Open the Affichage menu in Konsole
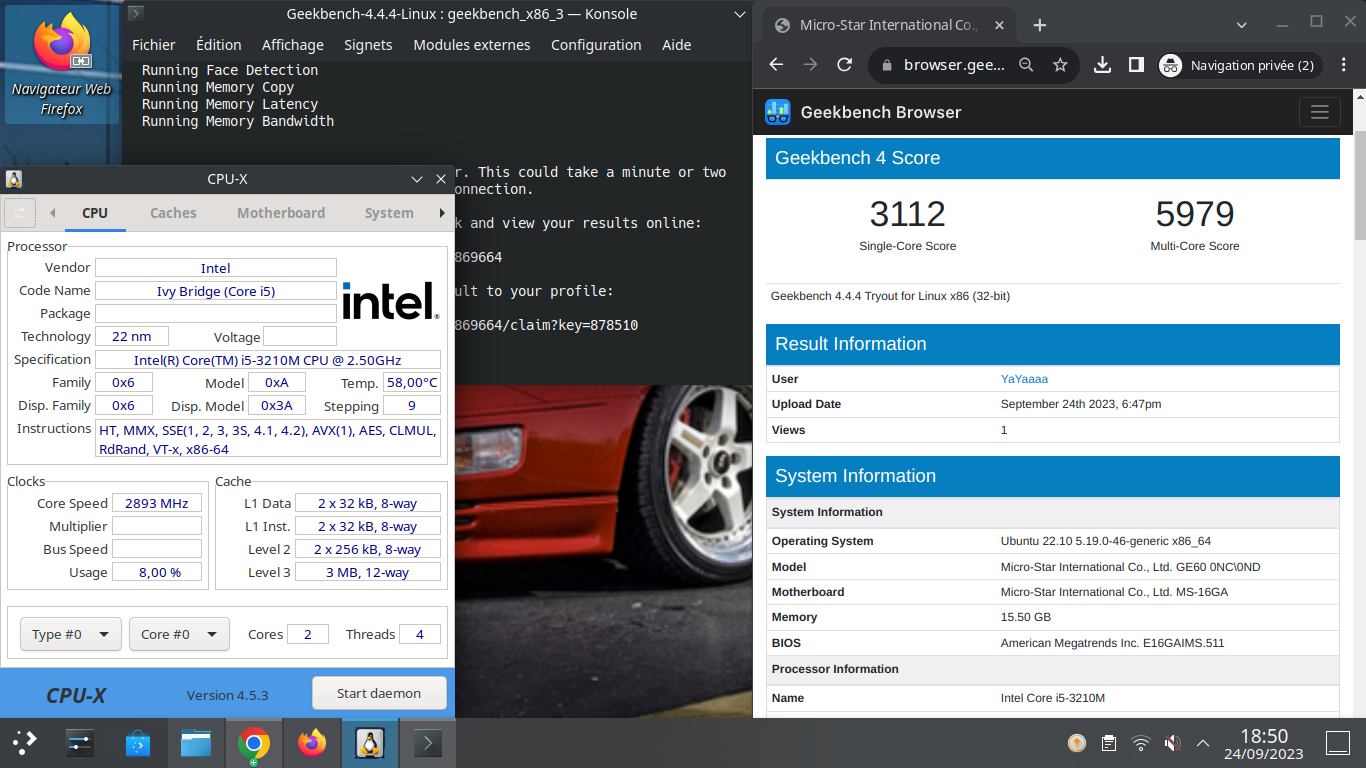 point(292,45)
